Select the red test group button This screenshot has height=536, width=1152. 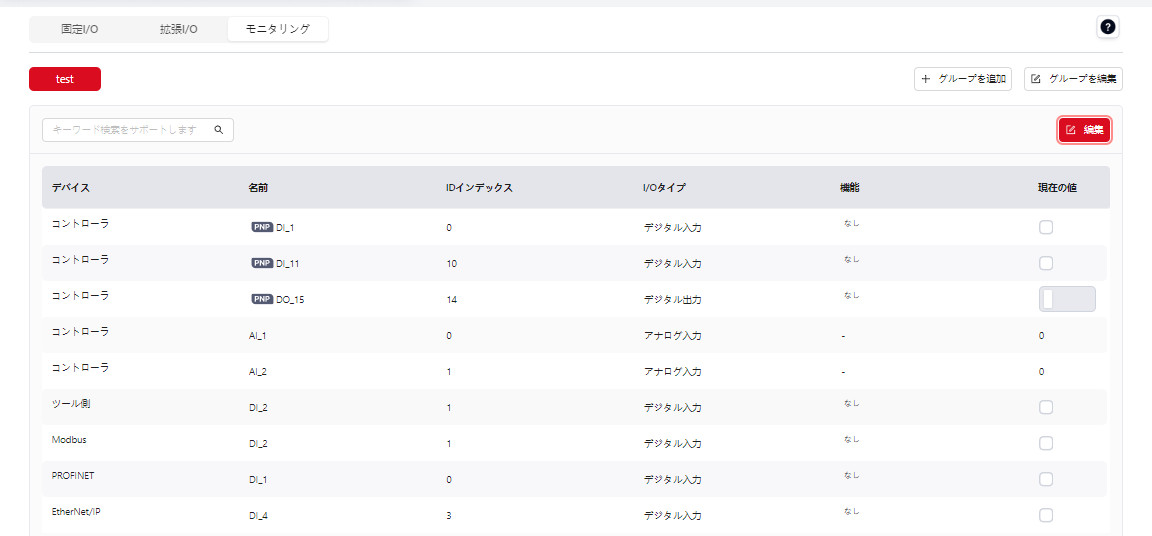pos(65,79)
